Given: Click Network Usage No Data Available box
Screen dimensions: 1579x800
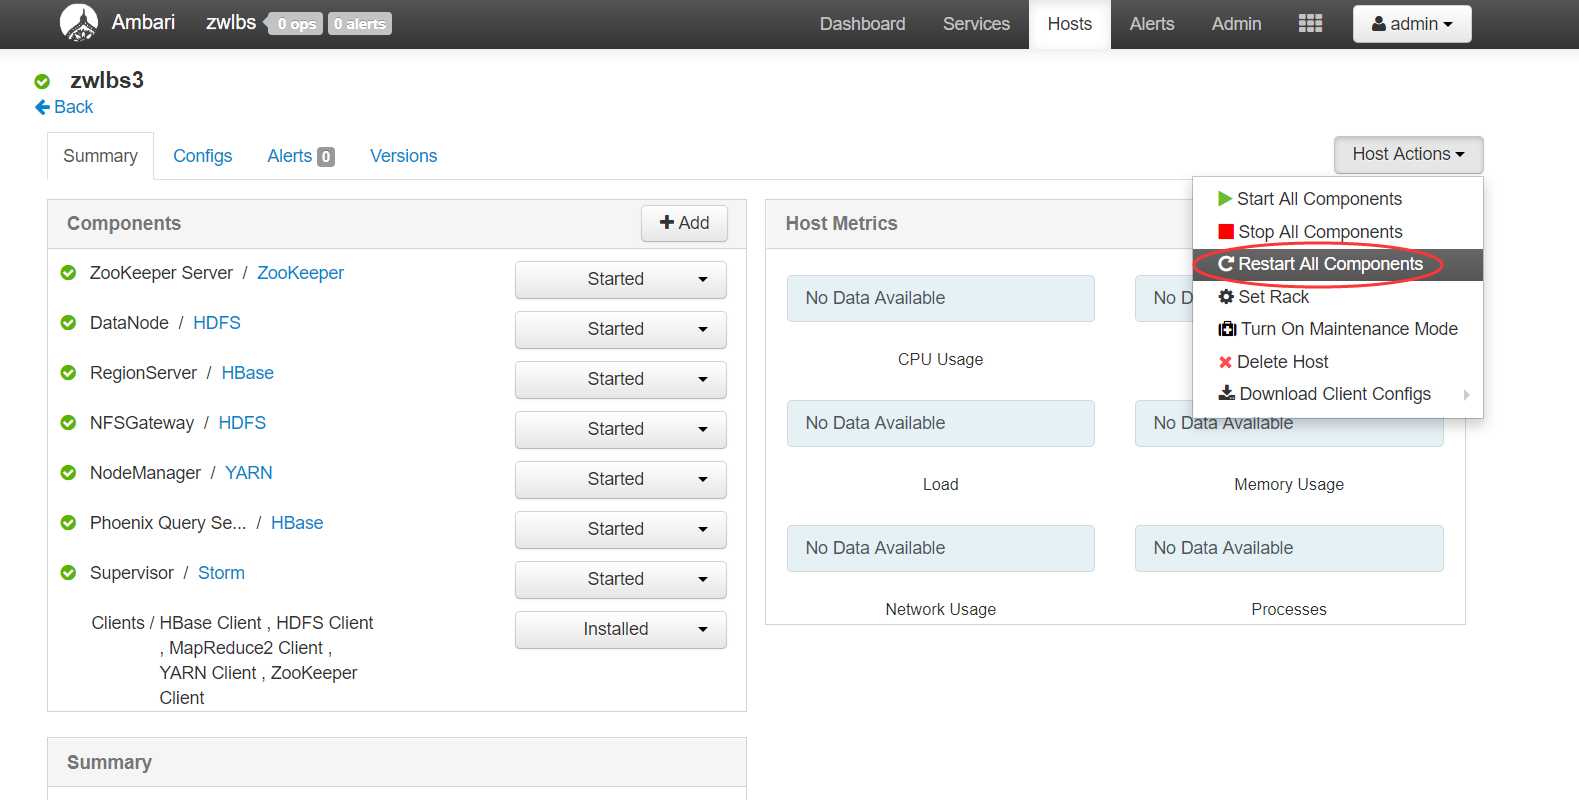Looking at the screenshot, I should coord(940,548).
